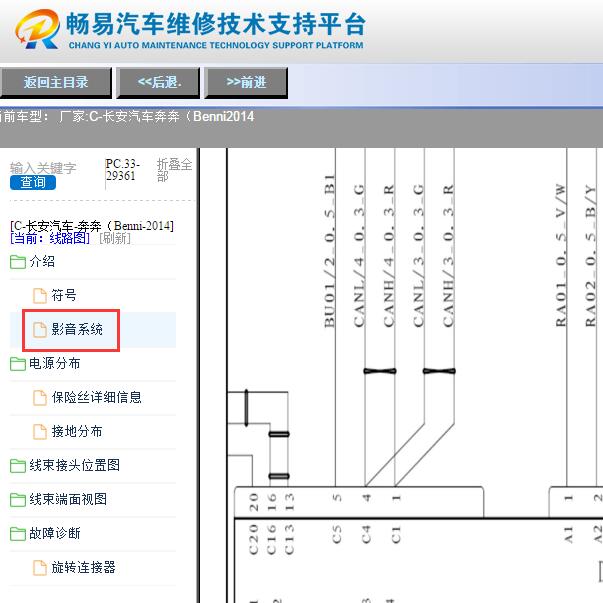603x603 pixels.
Task: Click the 线束端面视图 folder icon
Action: [18, 500]
